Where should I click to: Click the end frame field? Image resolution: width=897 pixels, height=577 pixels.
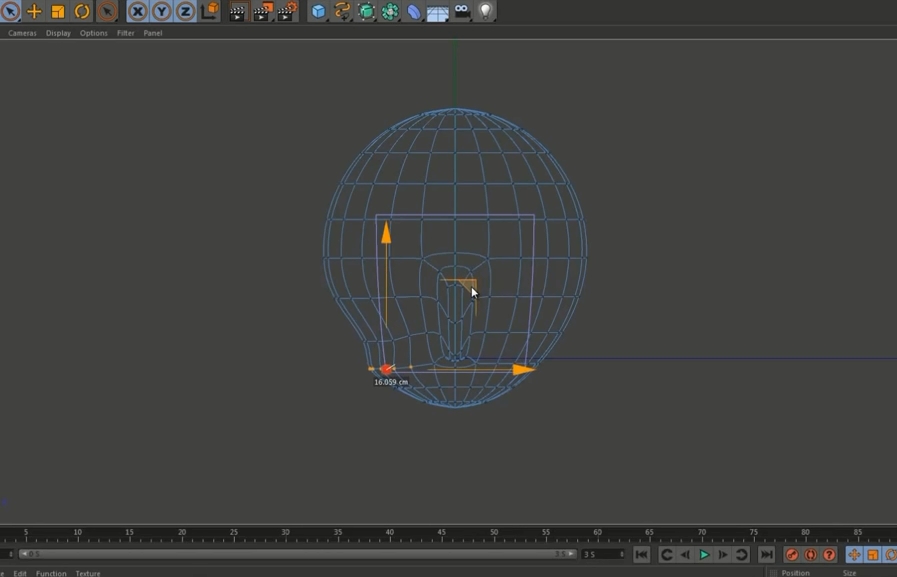[x=603, y=554]
